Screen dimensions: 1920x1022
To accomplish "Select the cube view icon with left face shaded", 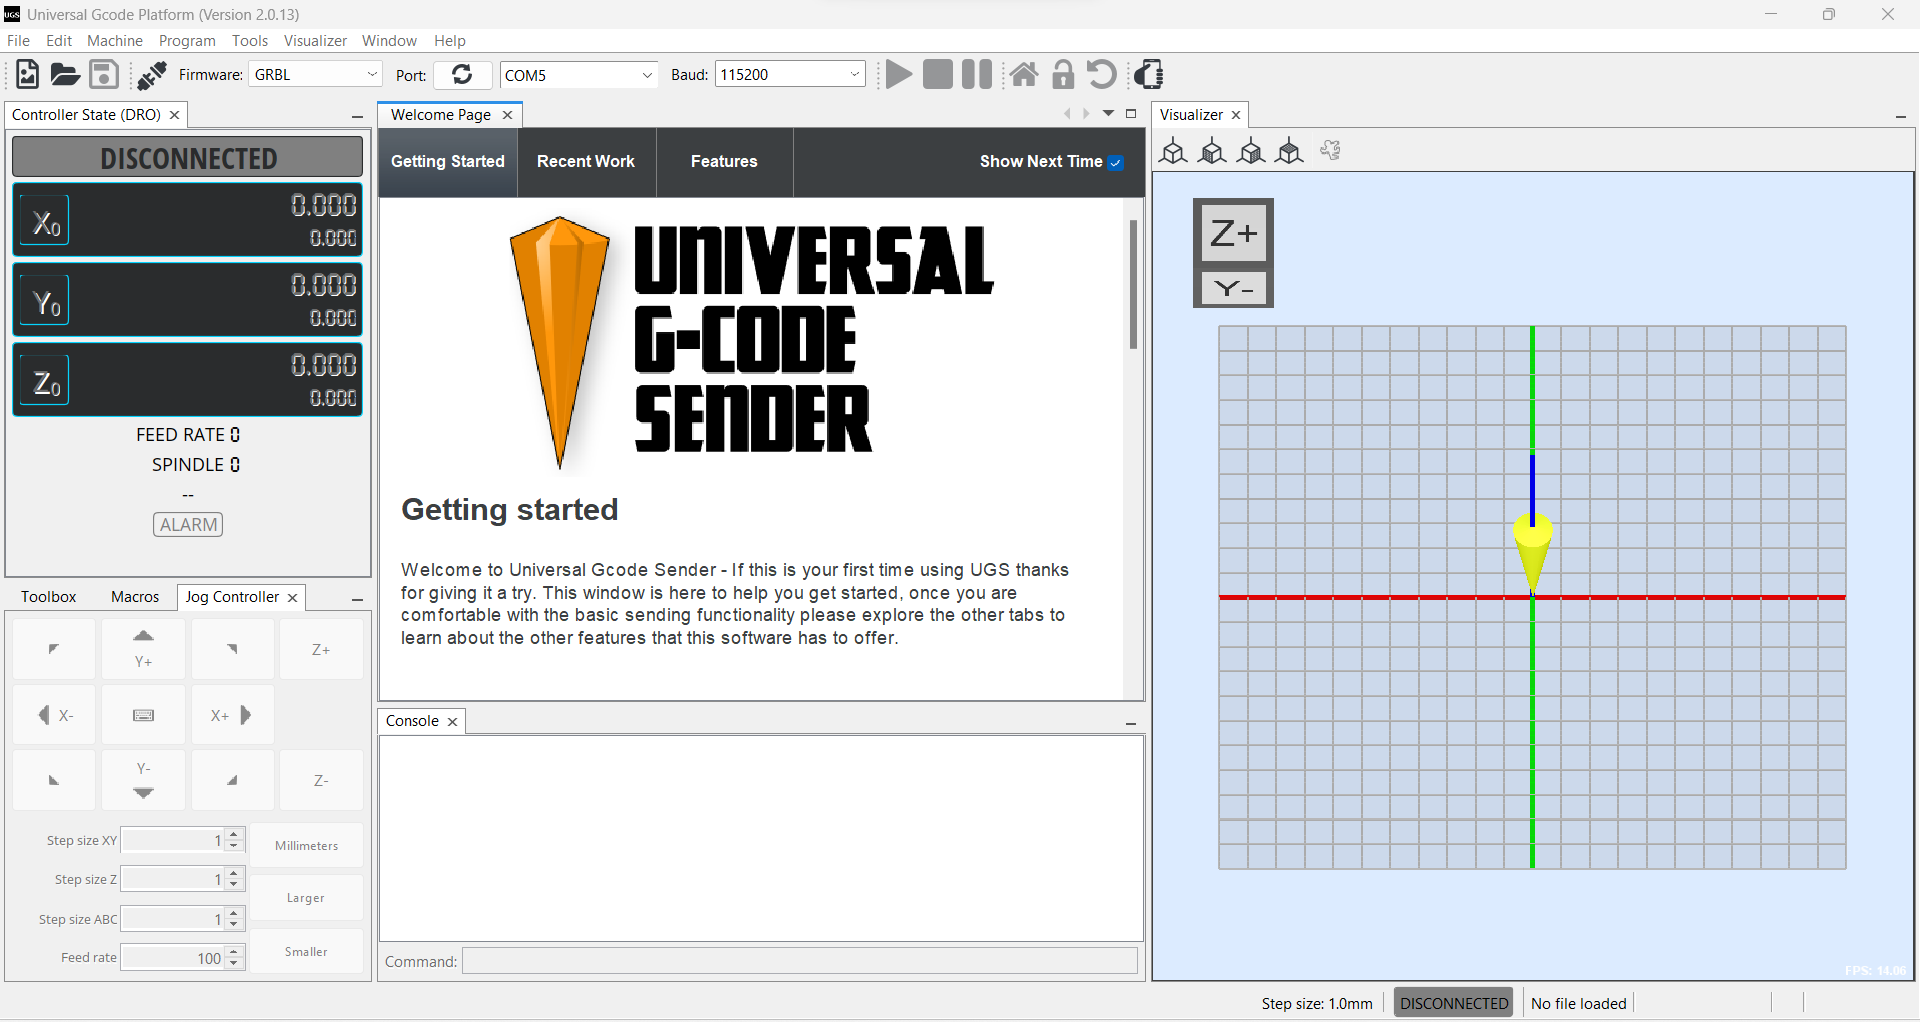I will (x=1212, y=151).
